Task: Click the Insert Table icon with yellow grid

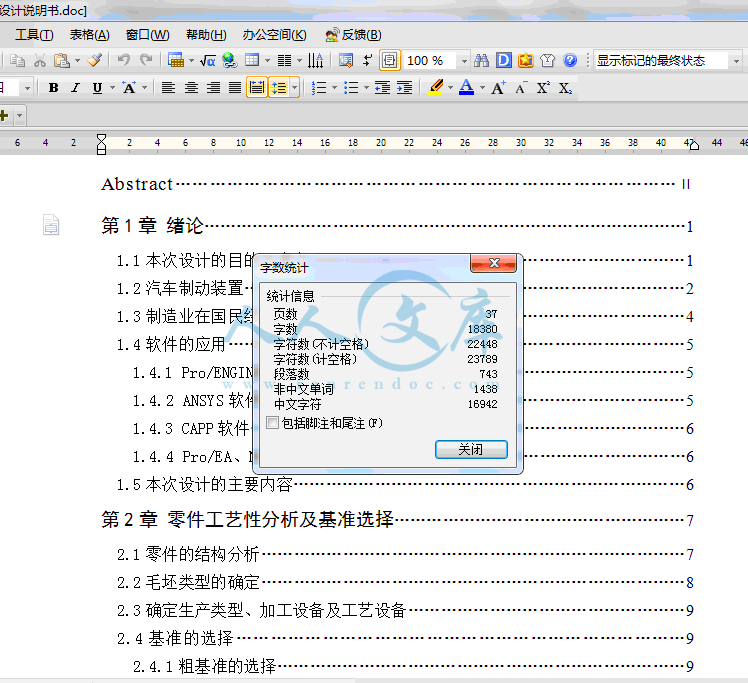Action: (176, 60)
